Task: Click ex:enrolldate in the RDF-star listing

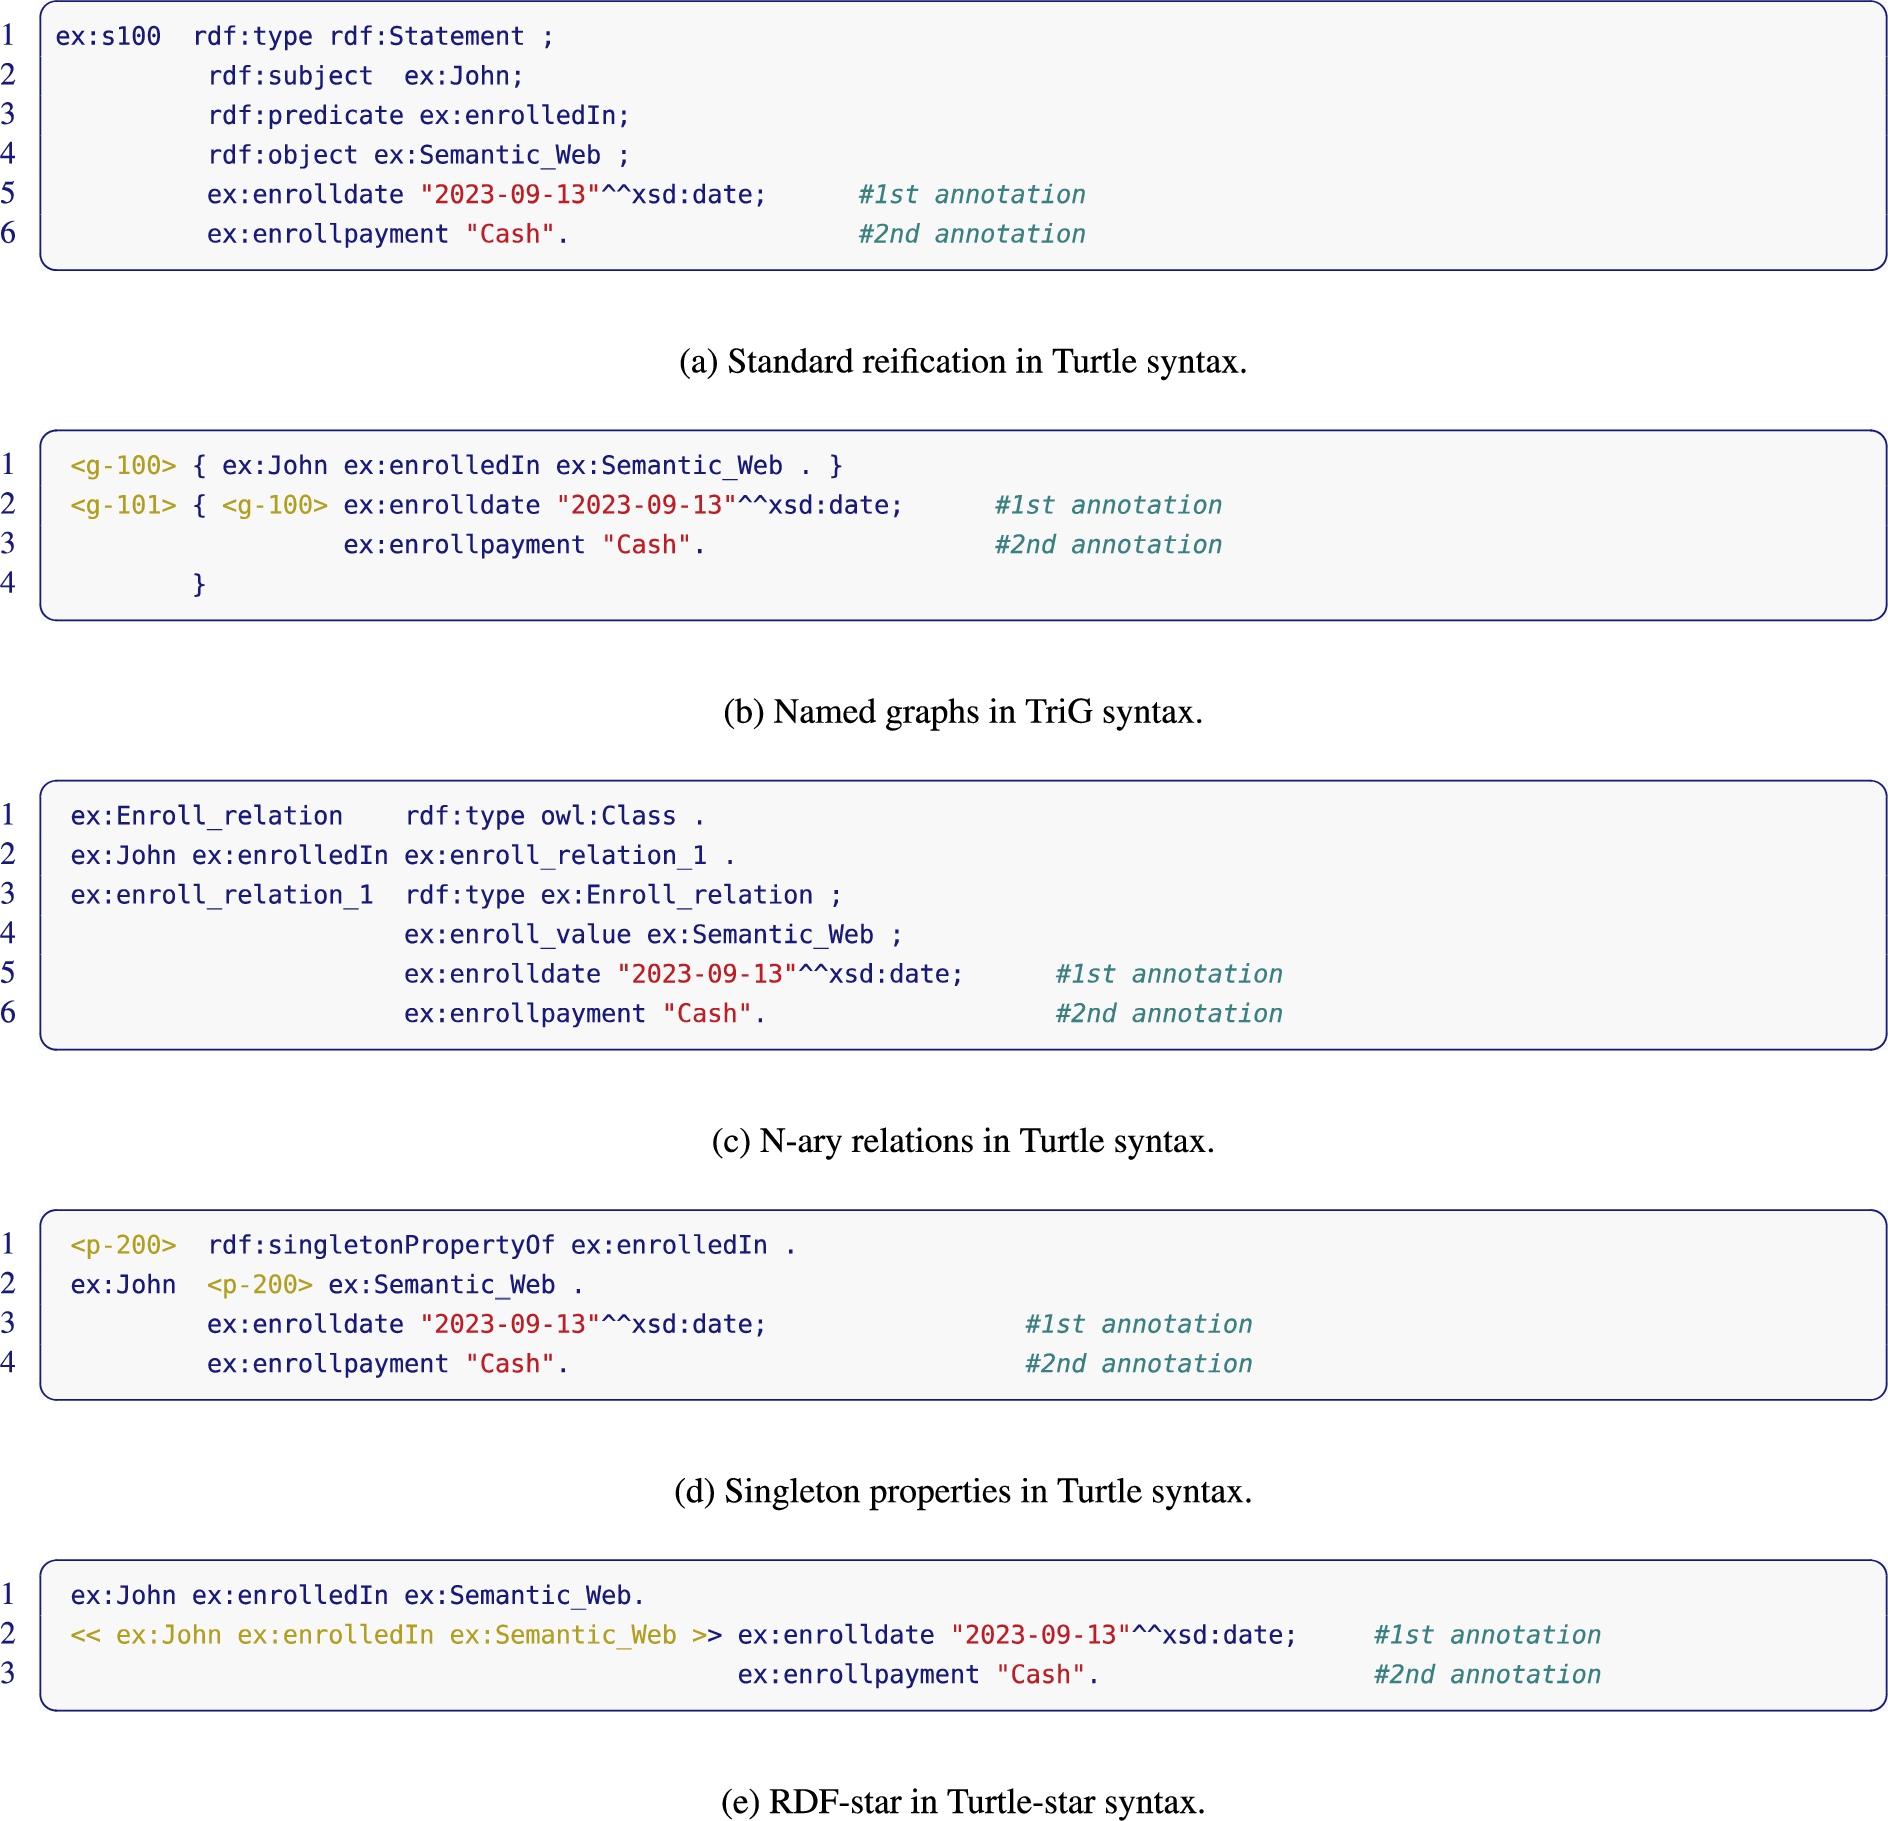Action: (836, 1635)
